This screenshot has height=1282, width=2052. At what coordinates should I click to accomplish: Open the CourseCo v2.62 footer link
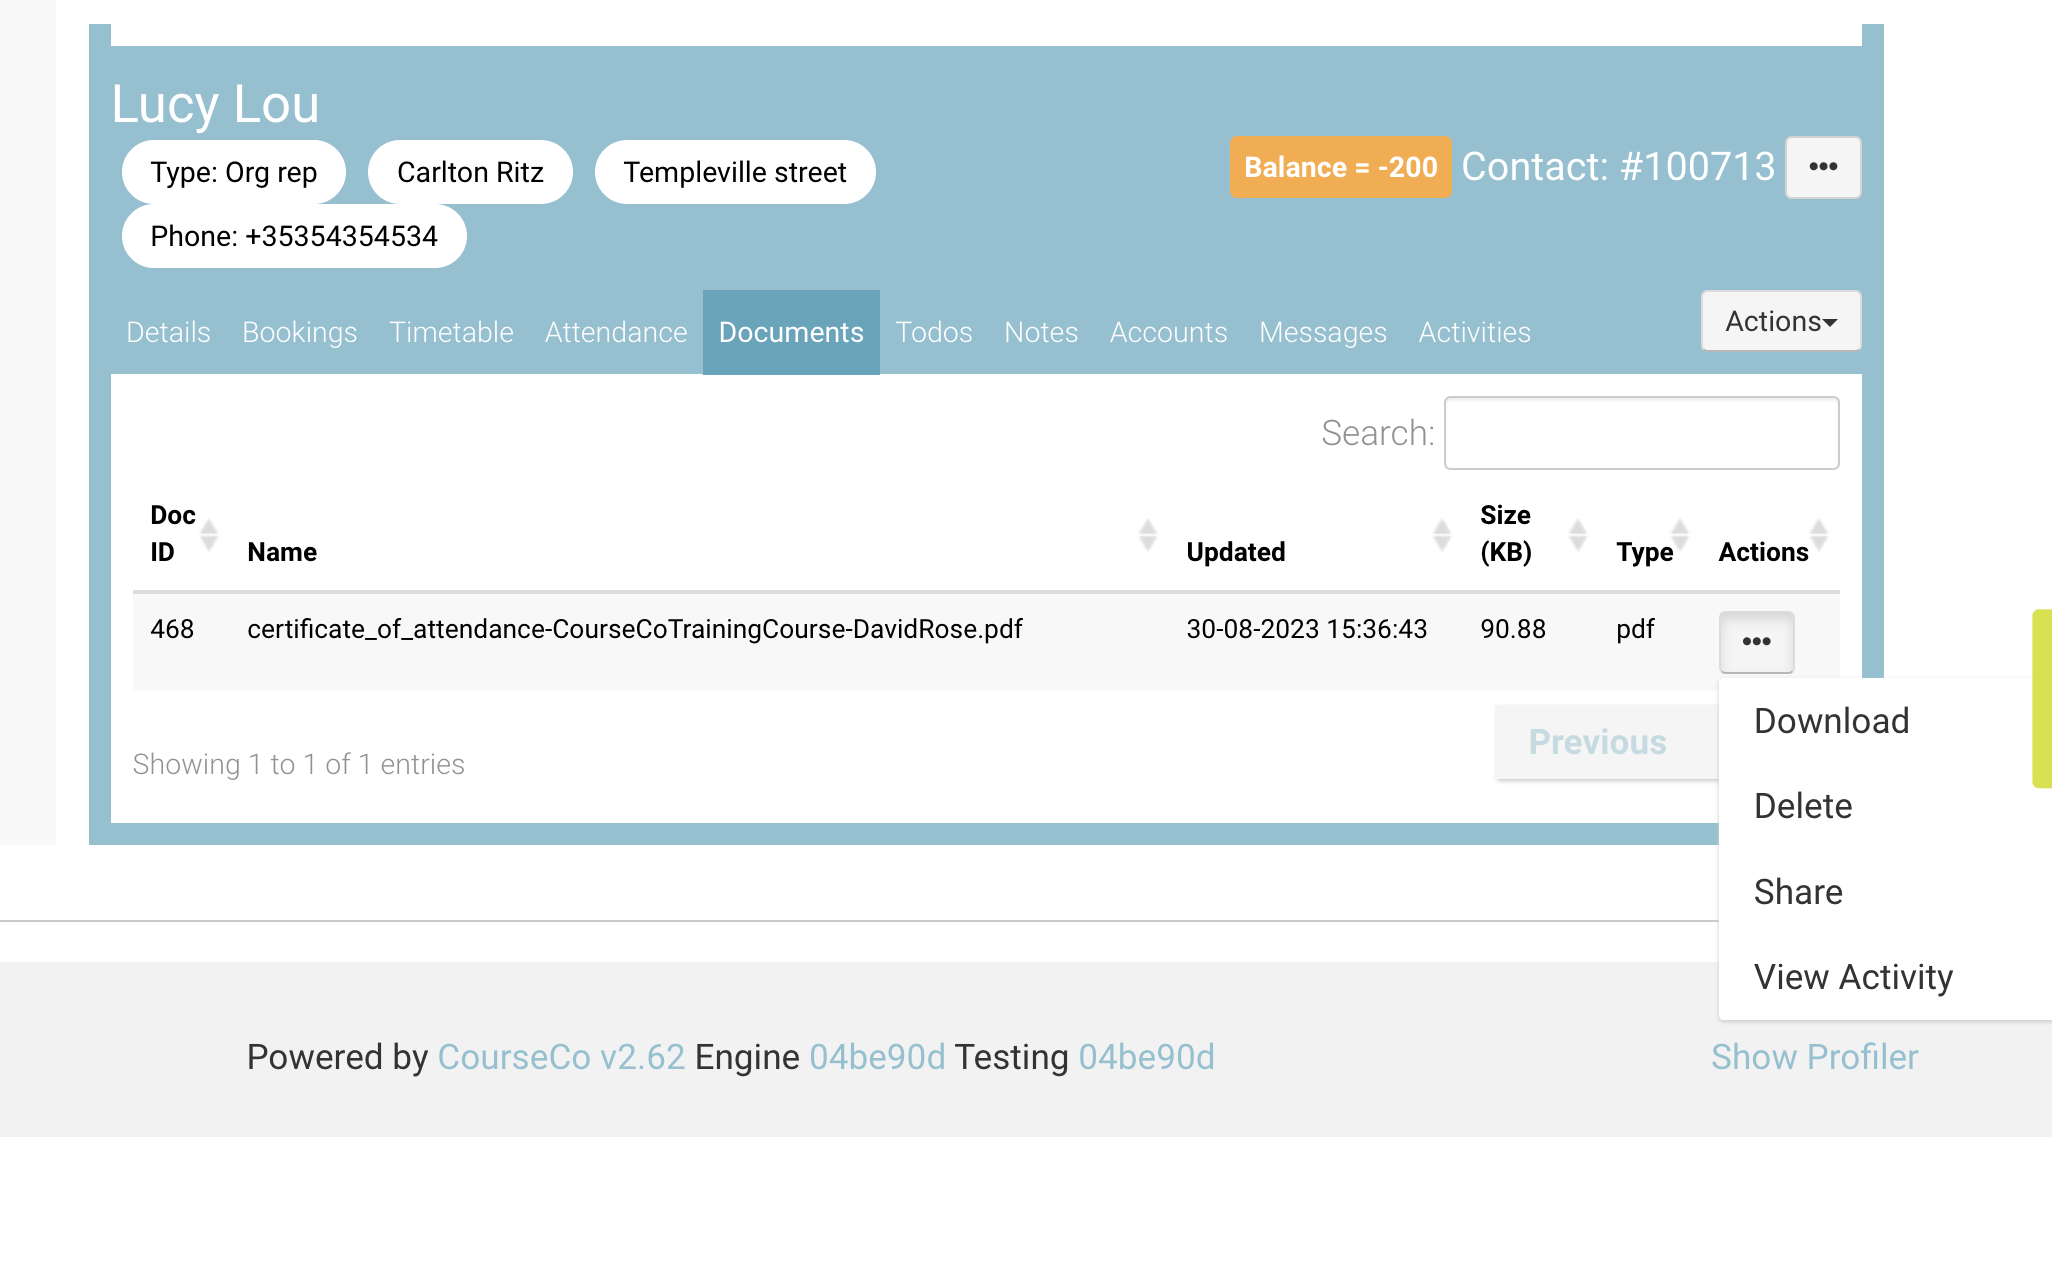pos(561,1057)
